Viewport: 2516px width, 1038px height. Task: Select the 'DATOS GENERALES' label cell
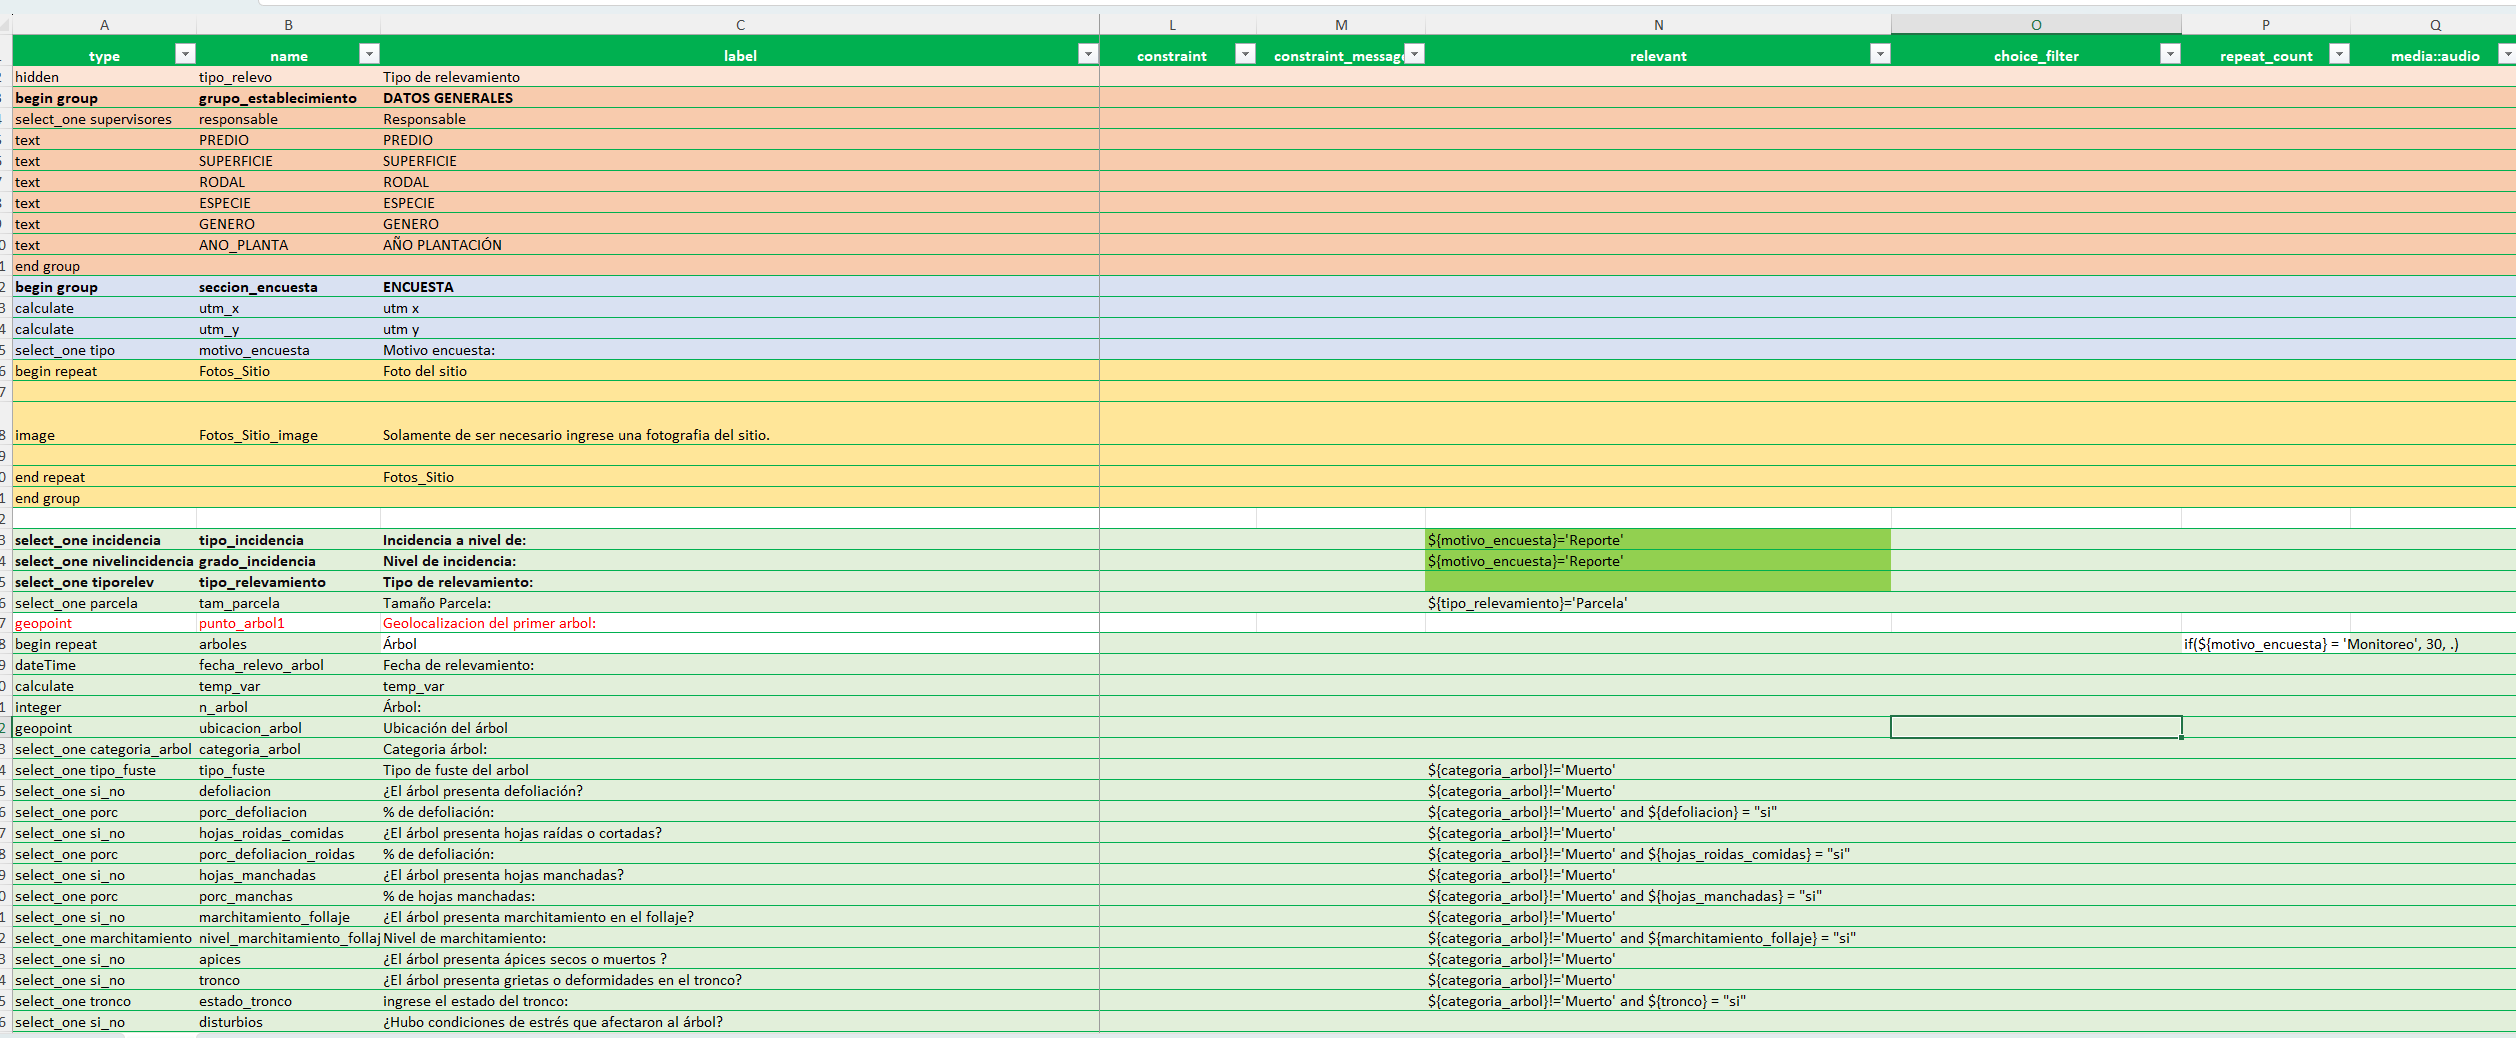[x=740, y=98]
